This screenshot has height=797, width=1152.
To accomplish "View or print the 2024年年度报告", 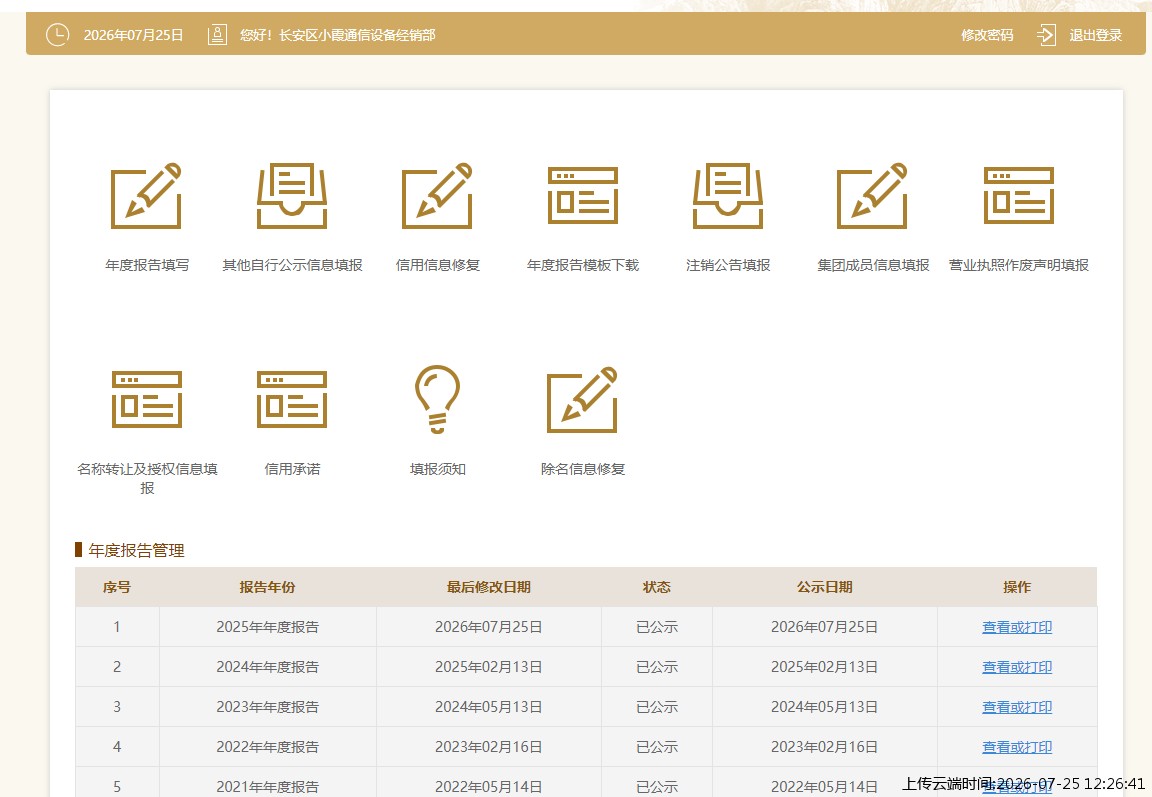I will 1017,667.
